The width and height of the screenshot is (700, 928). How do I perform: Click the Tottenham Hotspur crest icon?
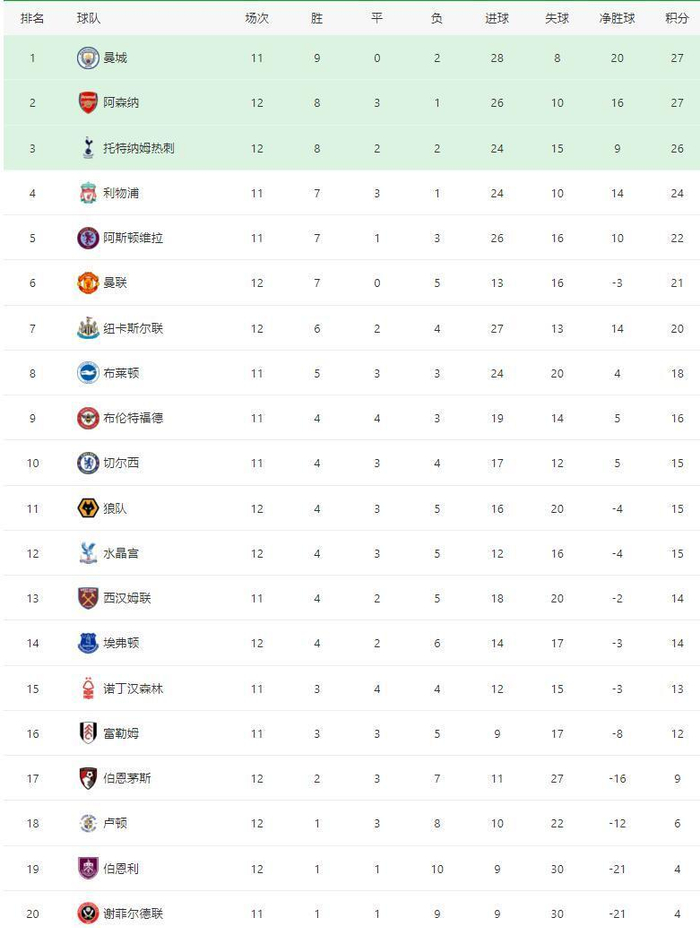88,148
